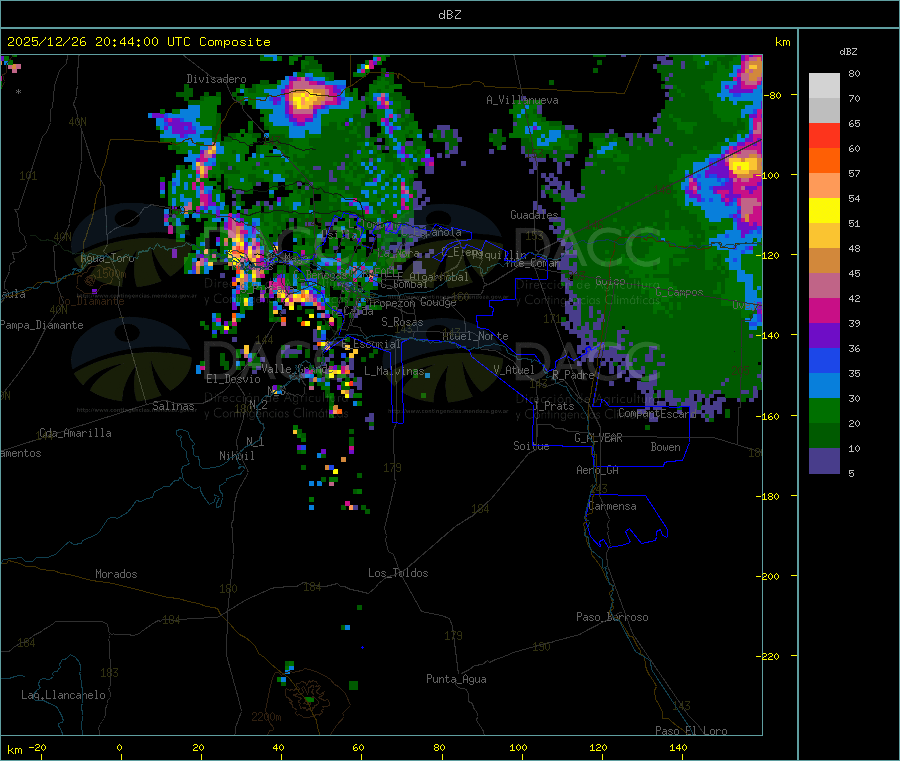This screenshot has height=761, width=900.
Task: Click the G_Campos map label
Action: pyautogui.click(x=679, y=292)
